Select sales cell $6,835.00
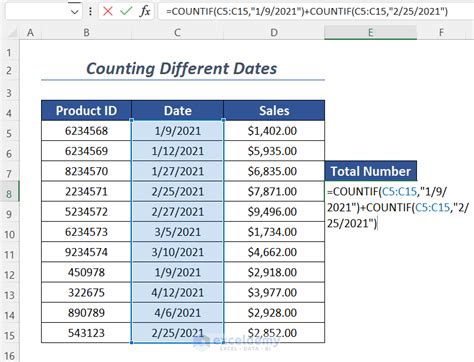Viewport: 474px width, 362px height. pos(274,171)
